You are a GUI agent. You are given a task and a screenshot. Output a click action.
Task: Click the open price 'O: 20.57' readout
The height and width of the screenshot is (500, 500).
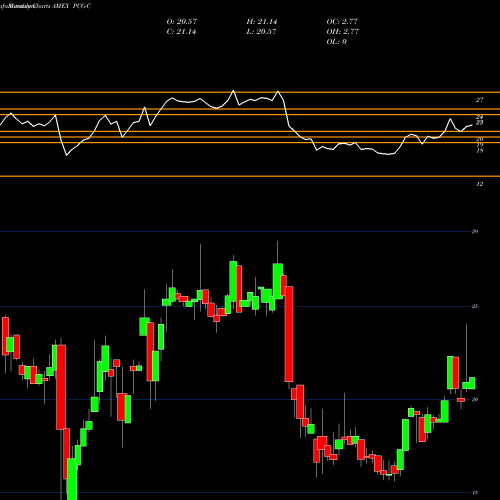click(182, 21)
